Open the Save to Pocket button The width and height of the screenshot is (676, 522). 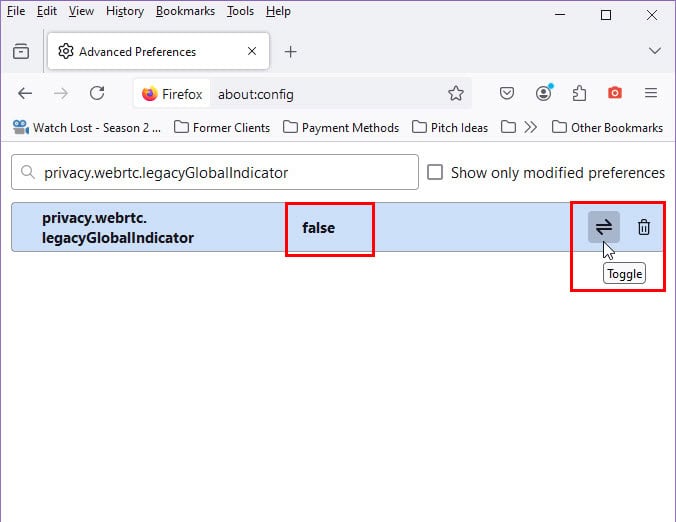[507, 94]
